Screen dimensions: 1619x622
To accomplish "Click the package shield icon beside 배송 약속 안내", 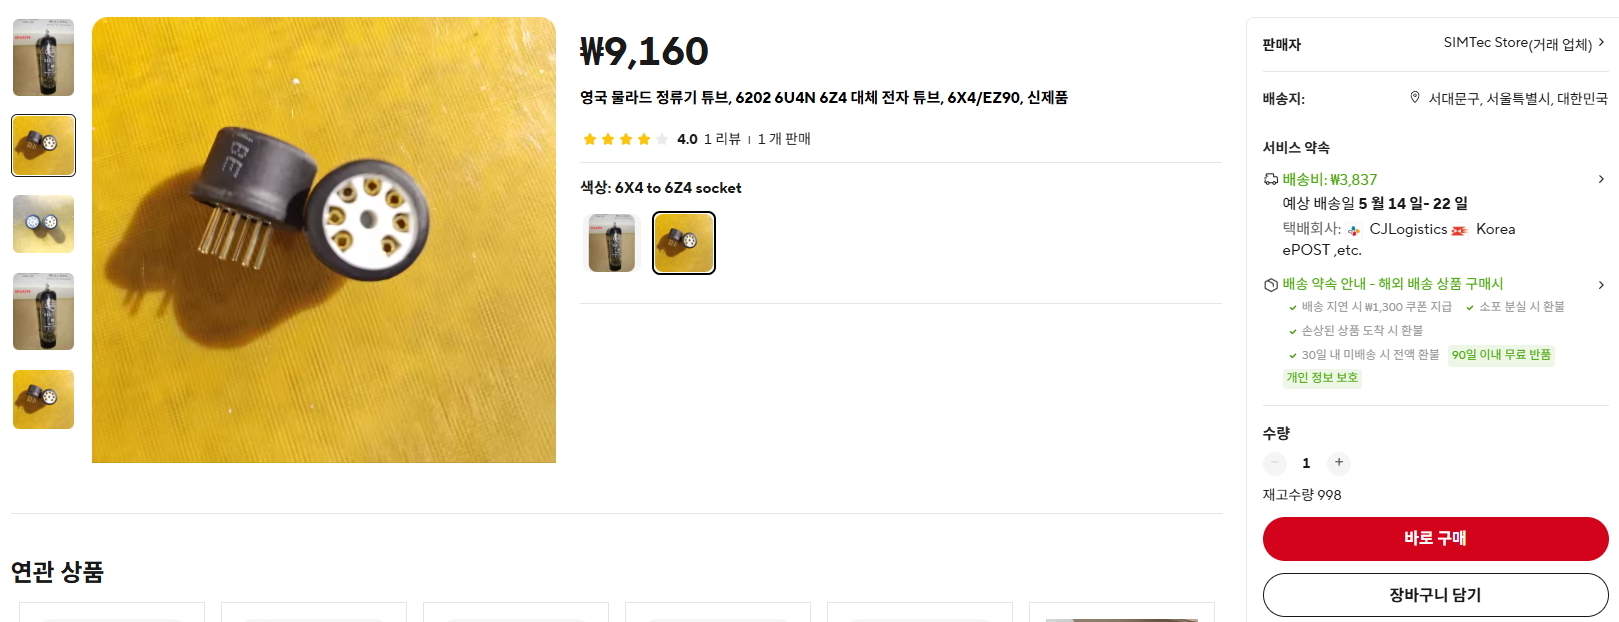I will pyautogui.click(x=1271, y=284).
